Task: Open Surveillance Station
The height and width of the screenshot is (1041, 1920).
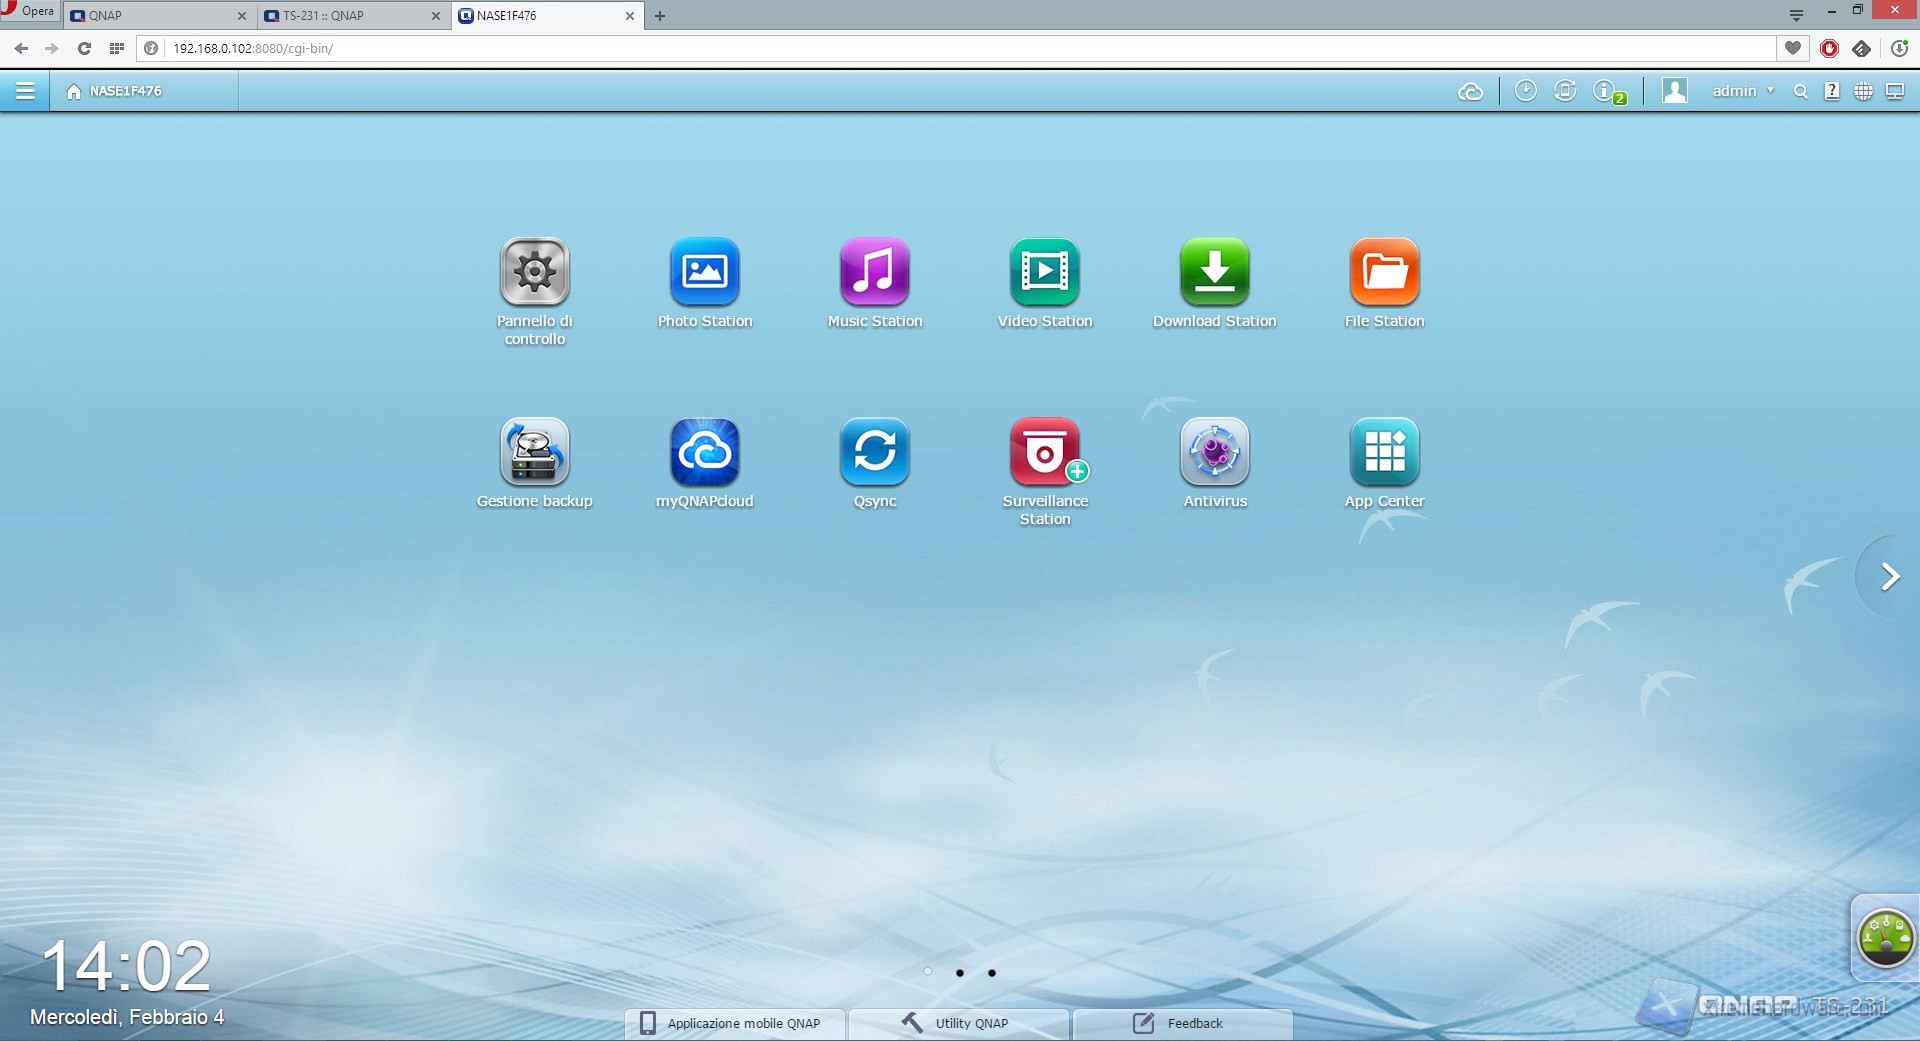Action: [1044, 452]
